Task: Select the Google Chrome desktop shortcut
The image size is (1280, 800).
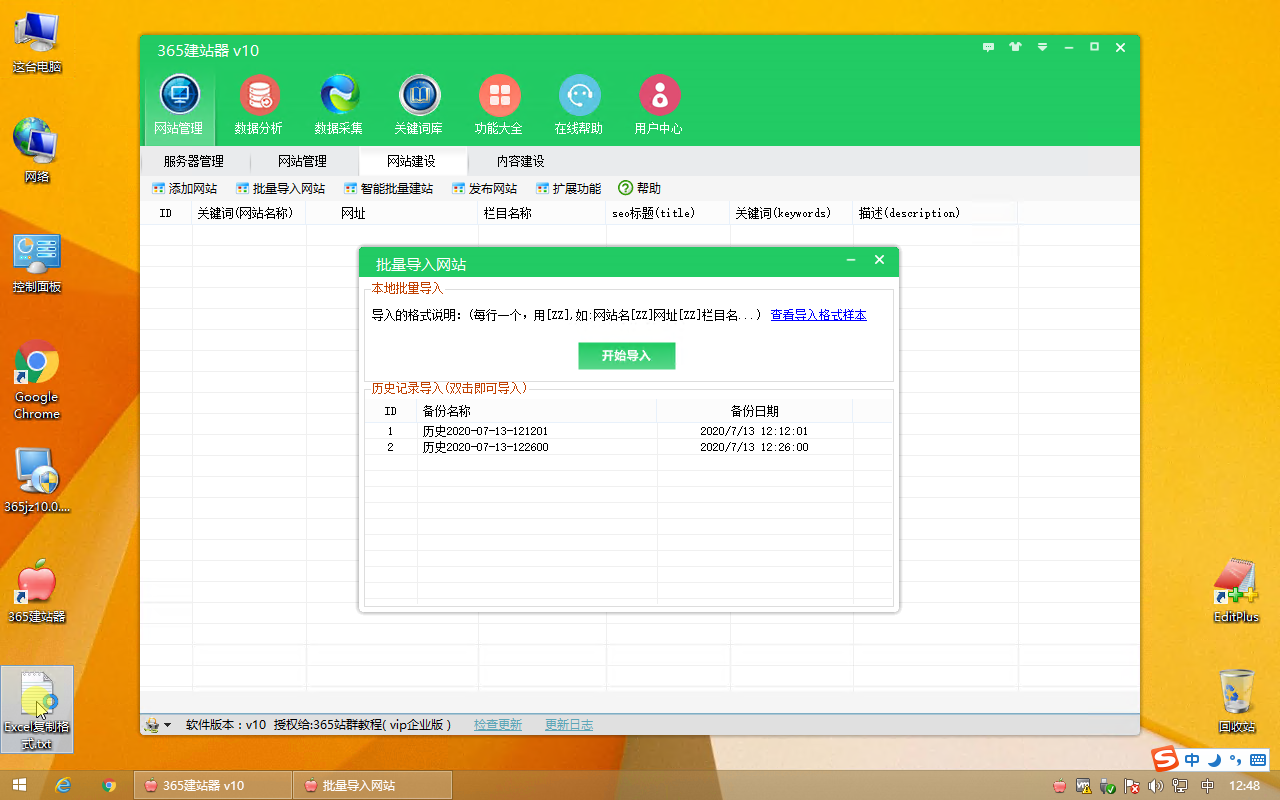Action: (x=37, y=381)
